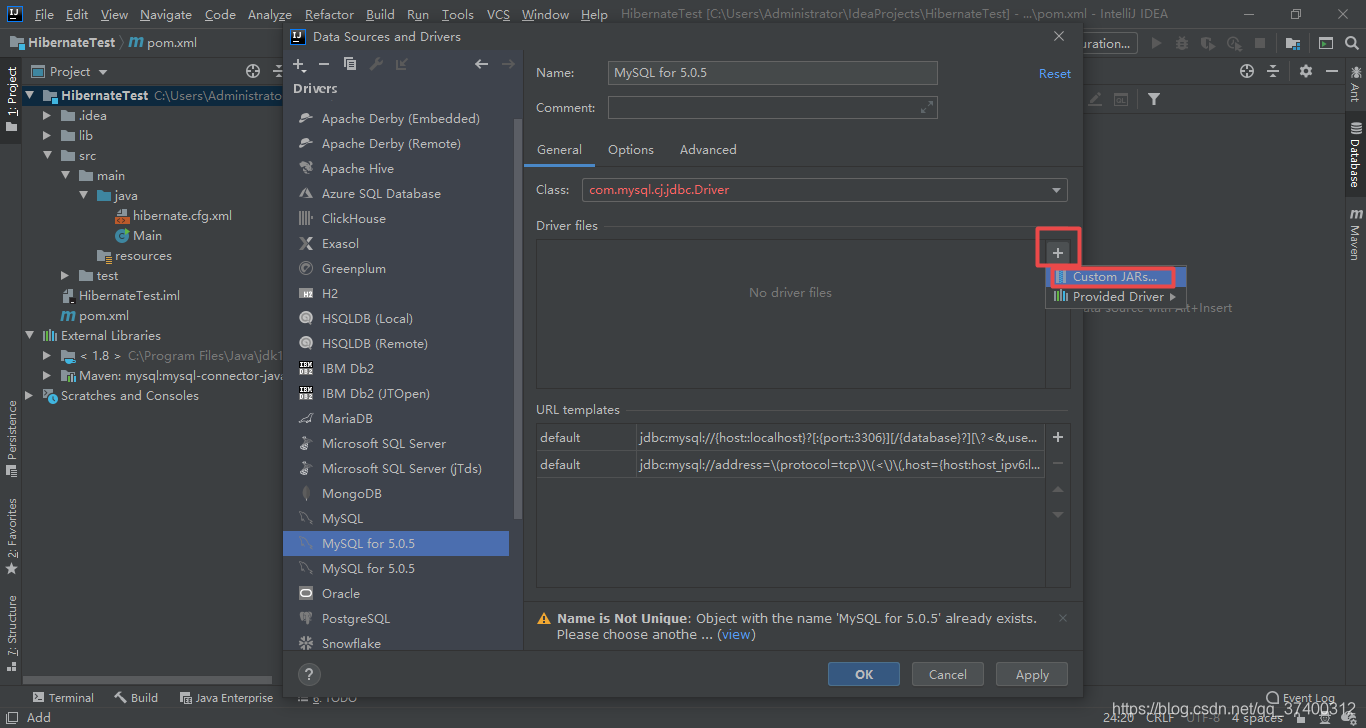Click the filter funnel icon in Database panel

(1154, 99)
